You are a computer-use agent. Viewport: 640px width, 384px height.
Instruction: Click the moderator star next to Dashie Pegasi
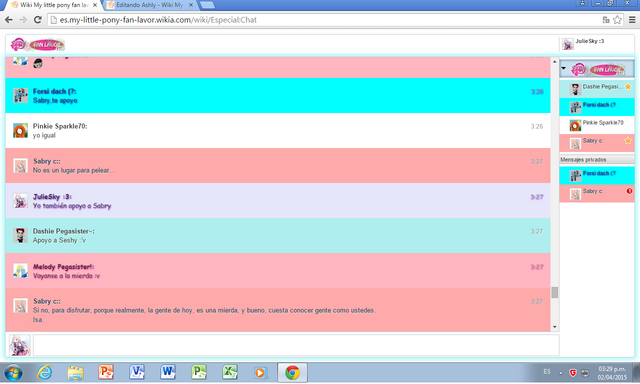coord(628,87)
